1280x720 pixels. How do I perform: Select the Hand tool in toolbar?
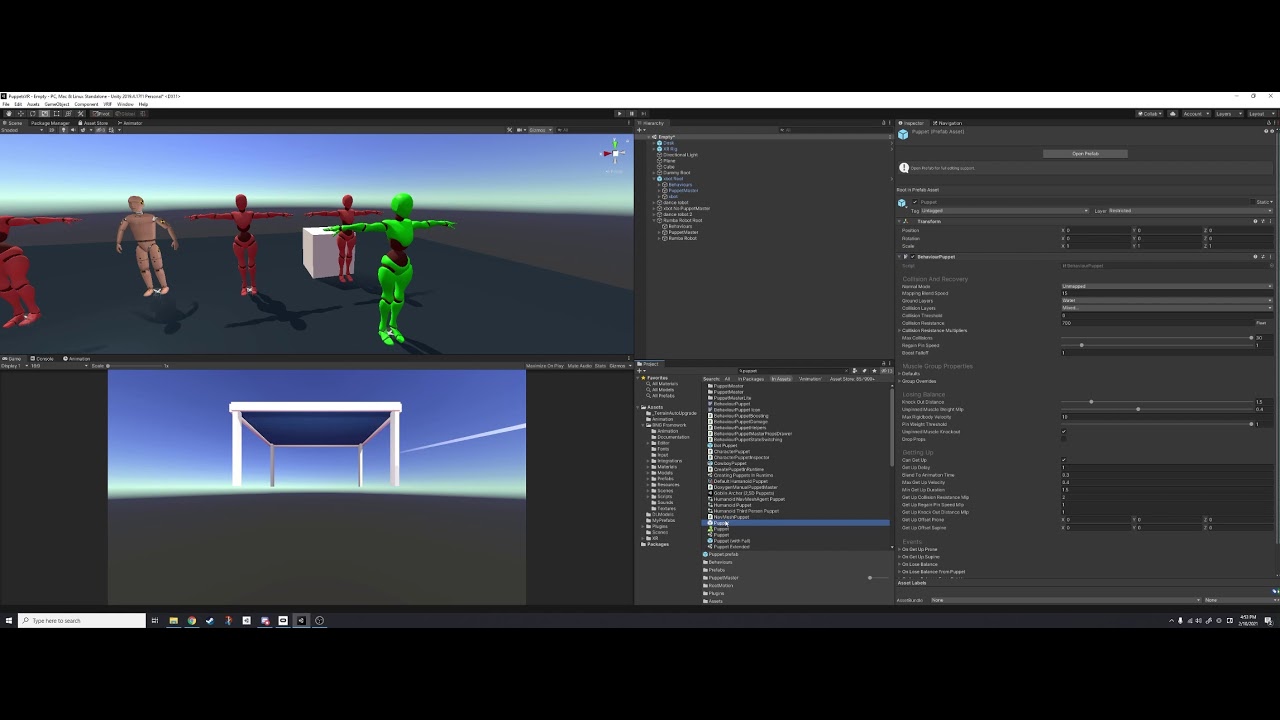click(9, 114)
